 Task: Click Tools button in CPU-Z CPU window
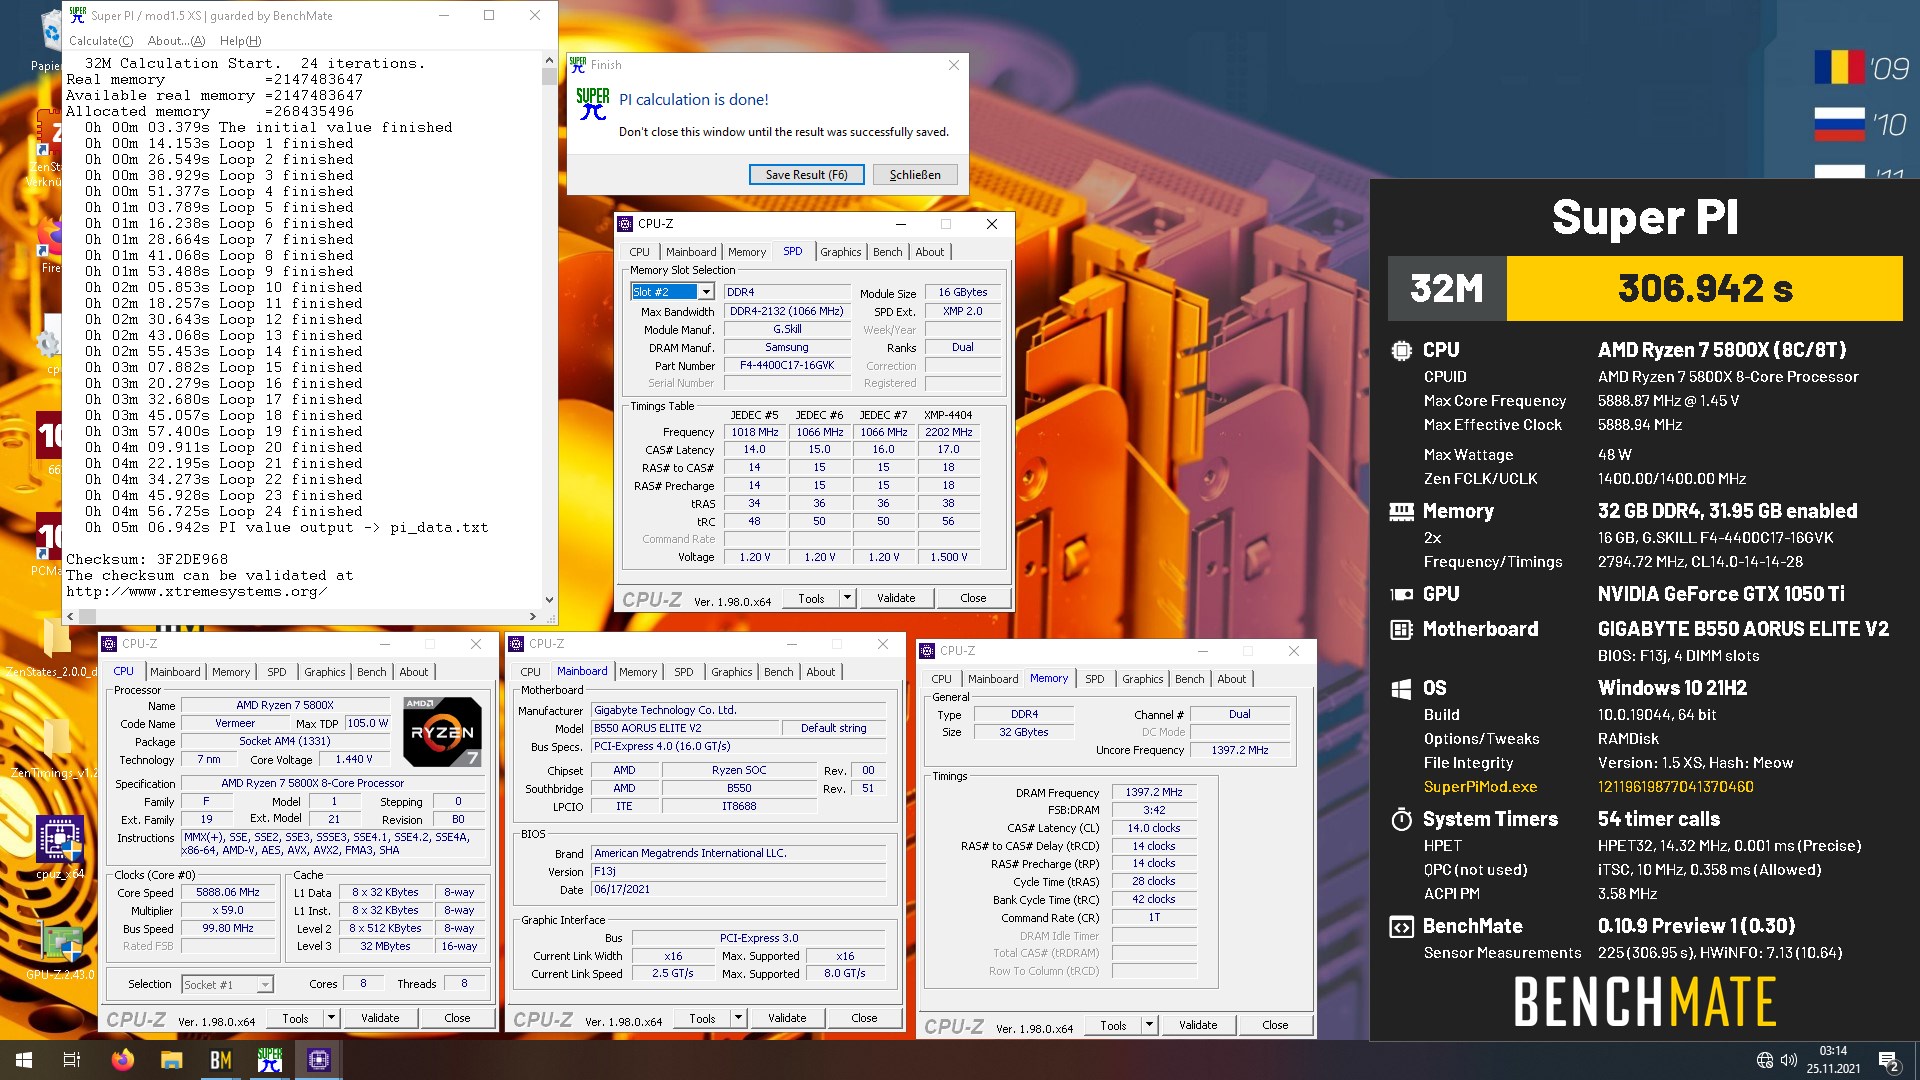tap(295, 1018)
